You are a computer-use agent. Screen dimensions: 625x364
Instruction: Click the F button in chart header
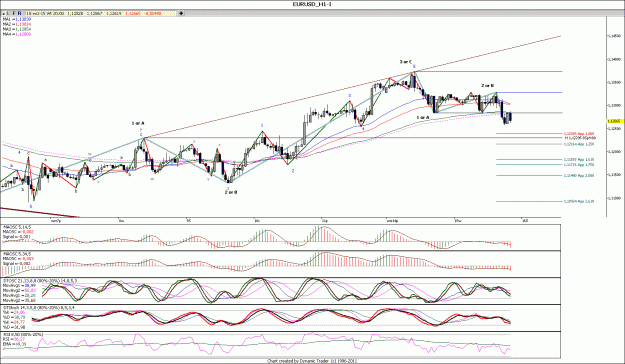[14, 13]
